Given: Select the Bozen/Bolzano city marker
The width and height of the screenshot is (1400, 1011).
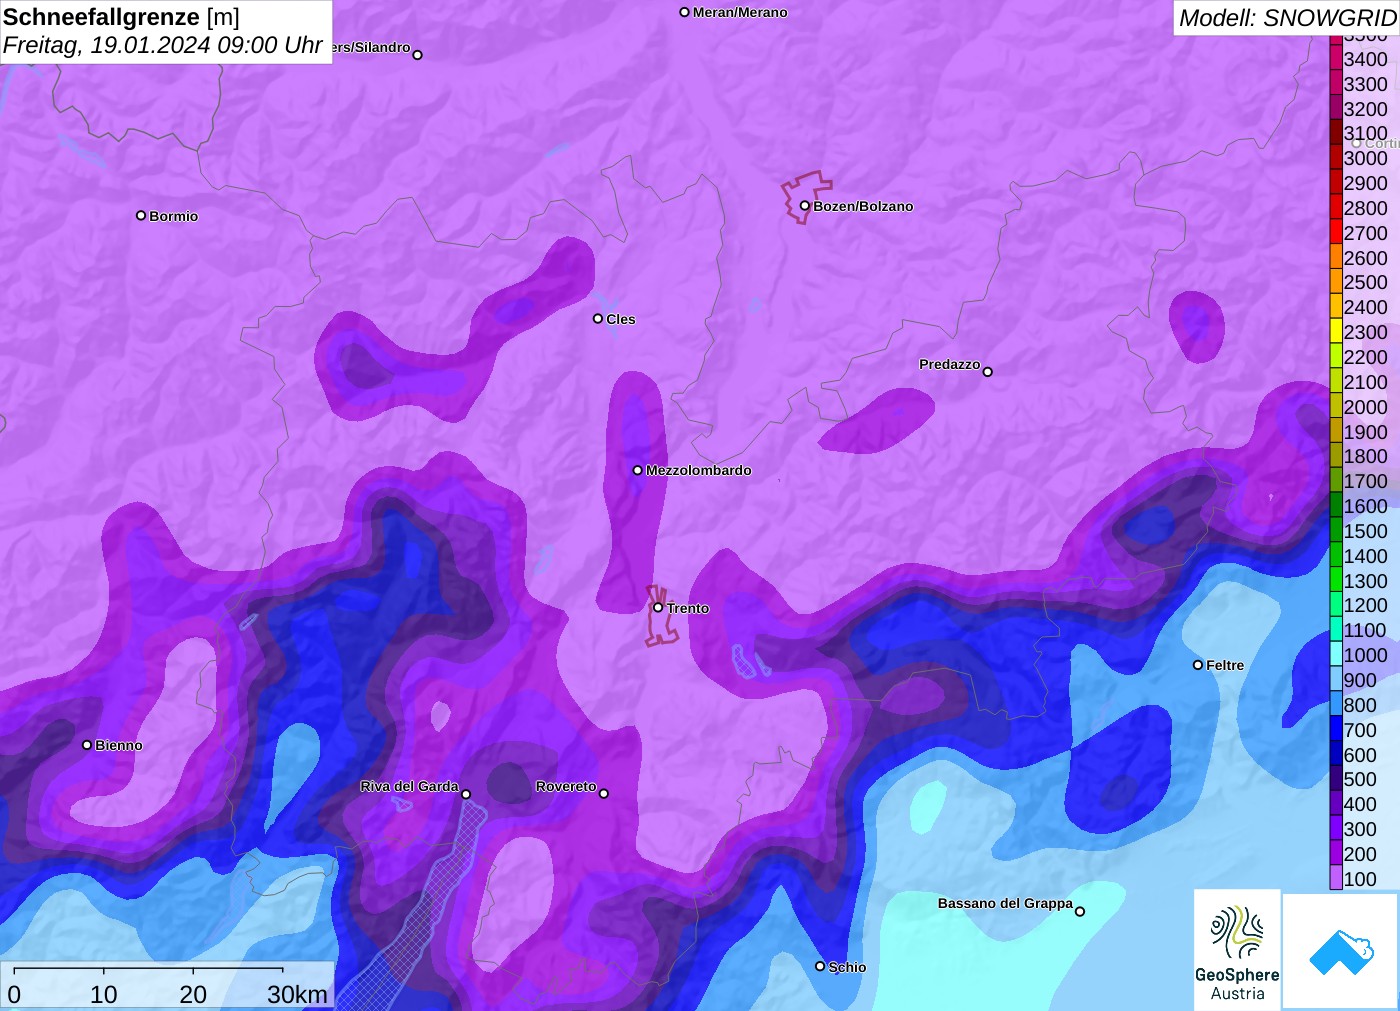Looking at the screenshot, I should pyautogui.click(x=804, y=206).
